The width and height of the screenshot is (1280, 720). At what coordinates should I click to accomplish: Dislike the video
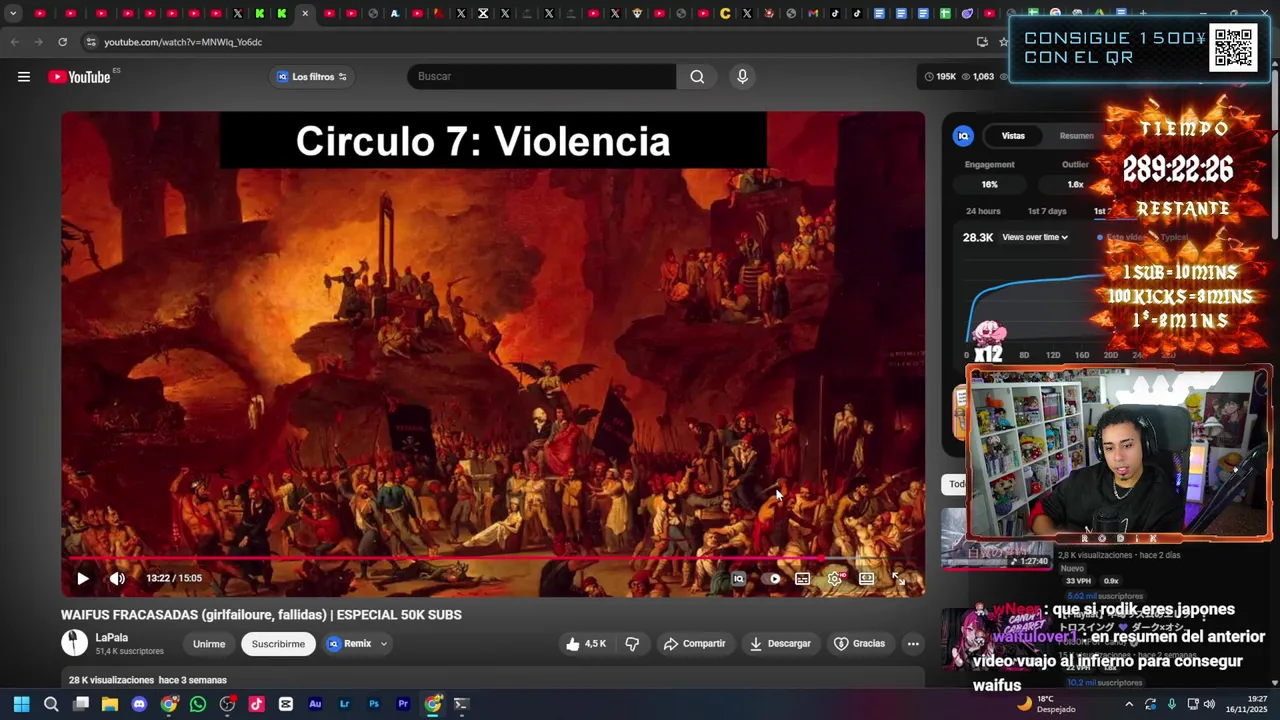click(632, 644)
